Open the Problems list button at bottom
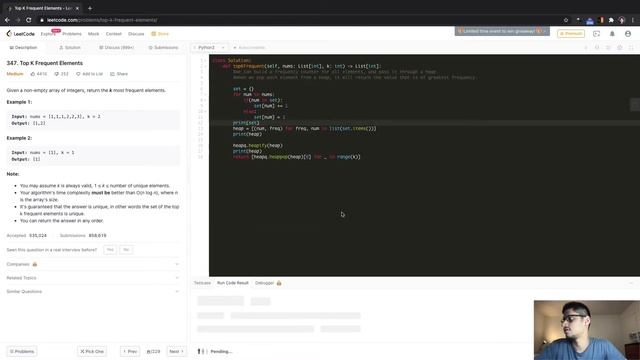The image size is (640, 360). 22,351
